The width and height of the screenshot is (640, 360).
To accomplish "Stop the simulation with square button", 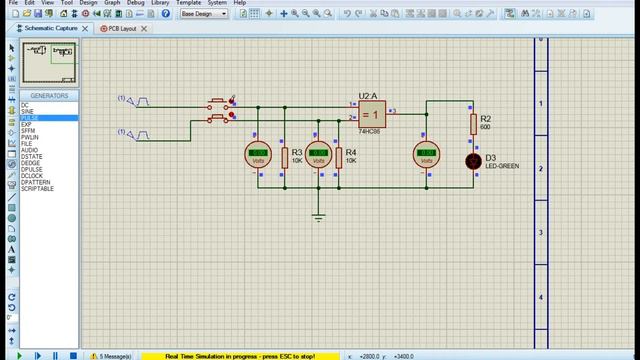I will 73,356.
